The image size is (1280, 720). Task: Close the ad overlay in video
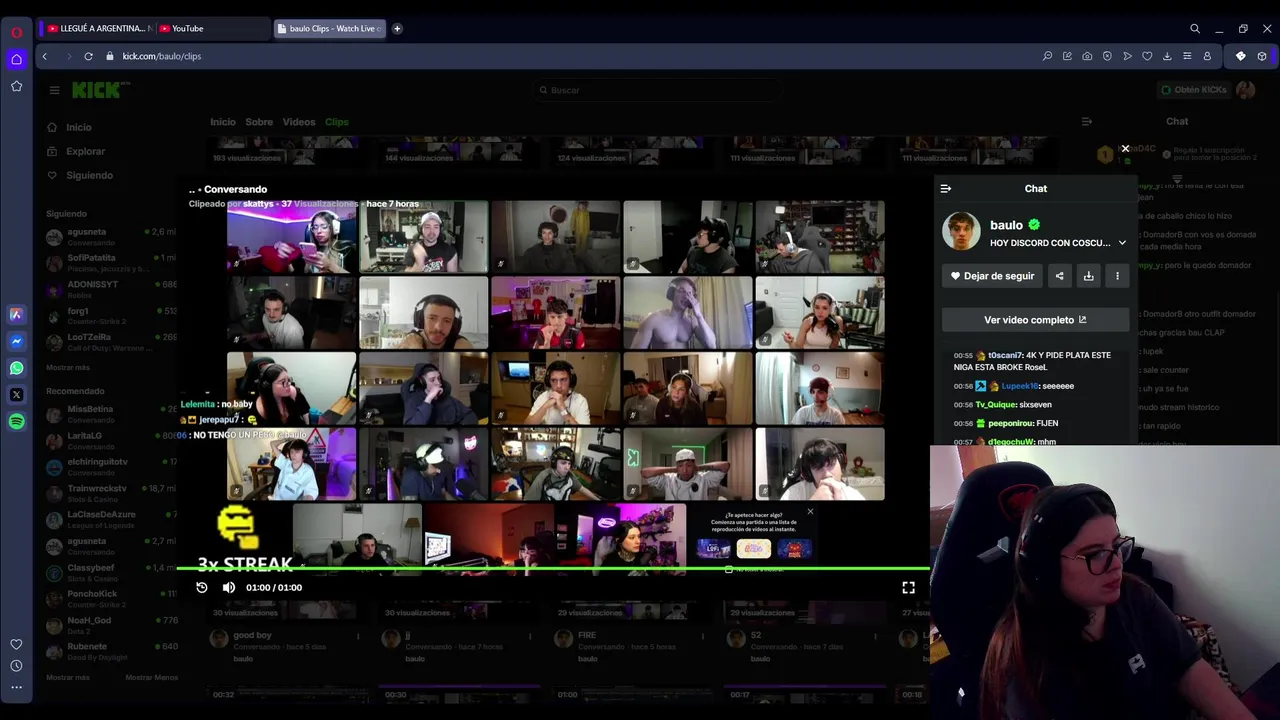click(x=810, y=512)
